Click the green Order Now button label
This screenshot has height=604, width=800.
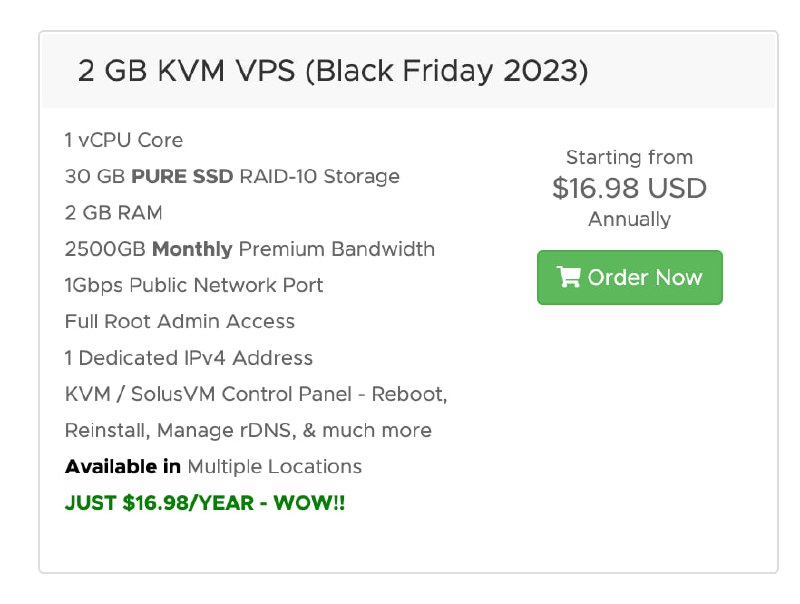[644, 277]
